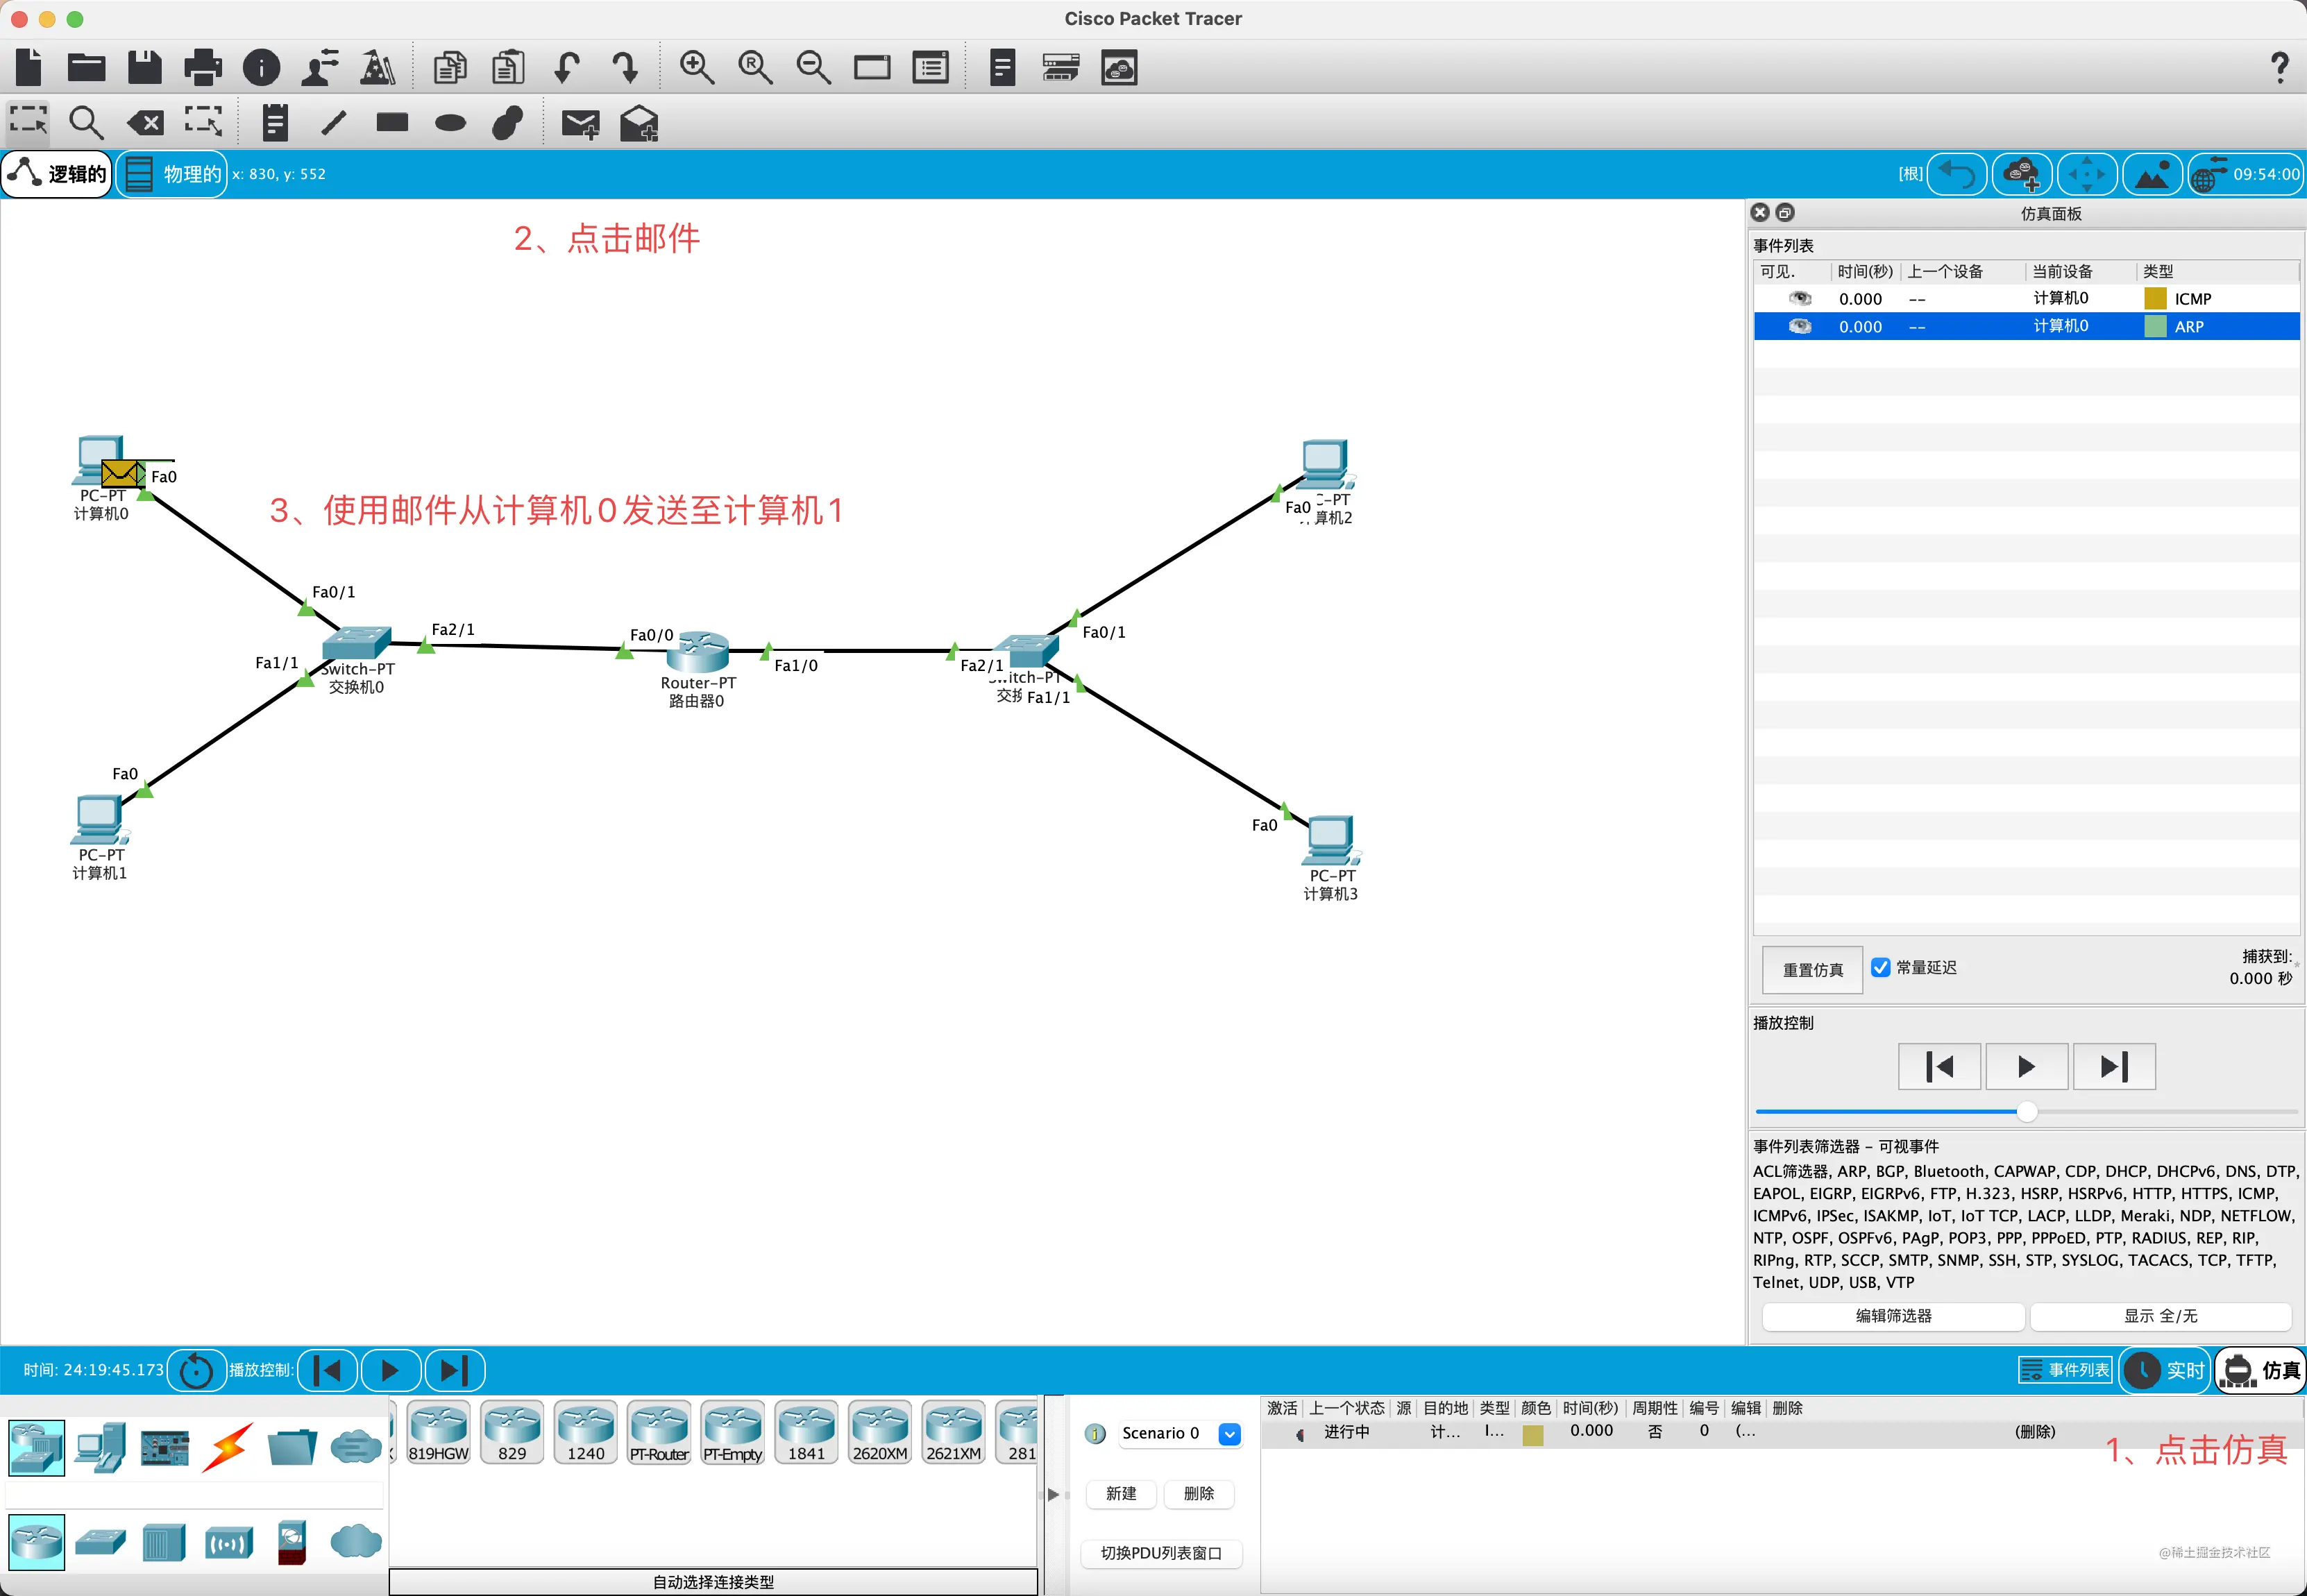Undo the last action

(567, 67)
